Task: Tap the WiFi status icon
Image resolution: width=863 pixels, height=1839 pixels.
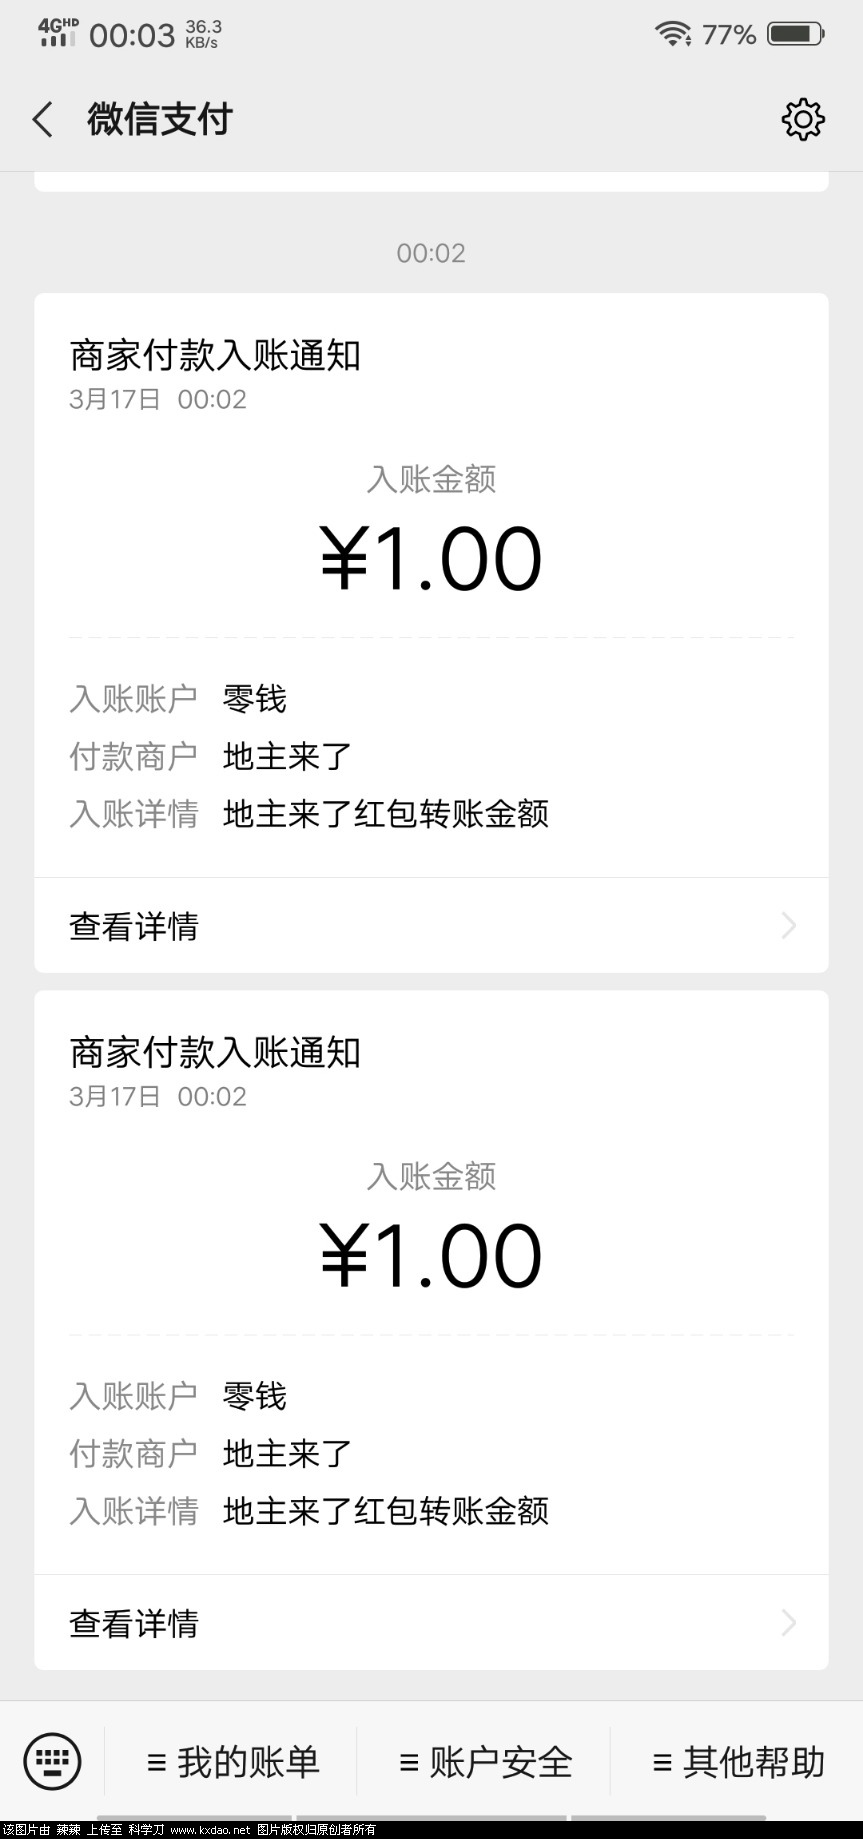Action: coord(673,35)
